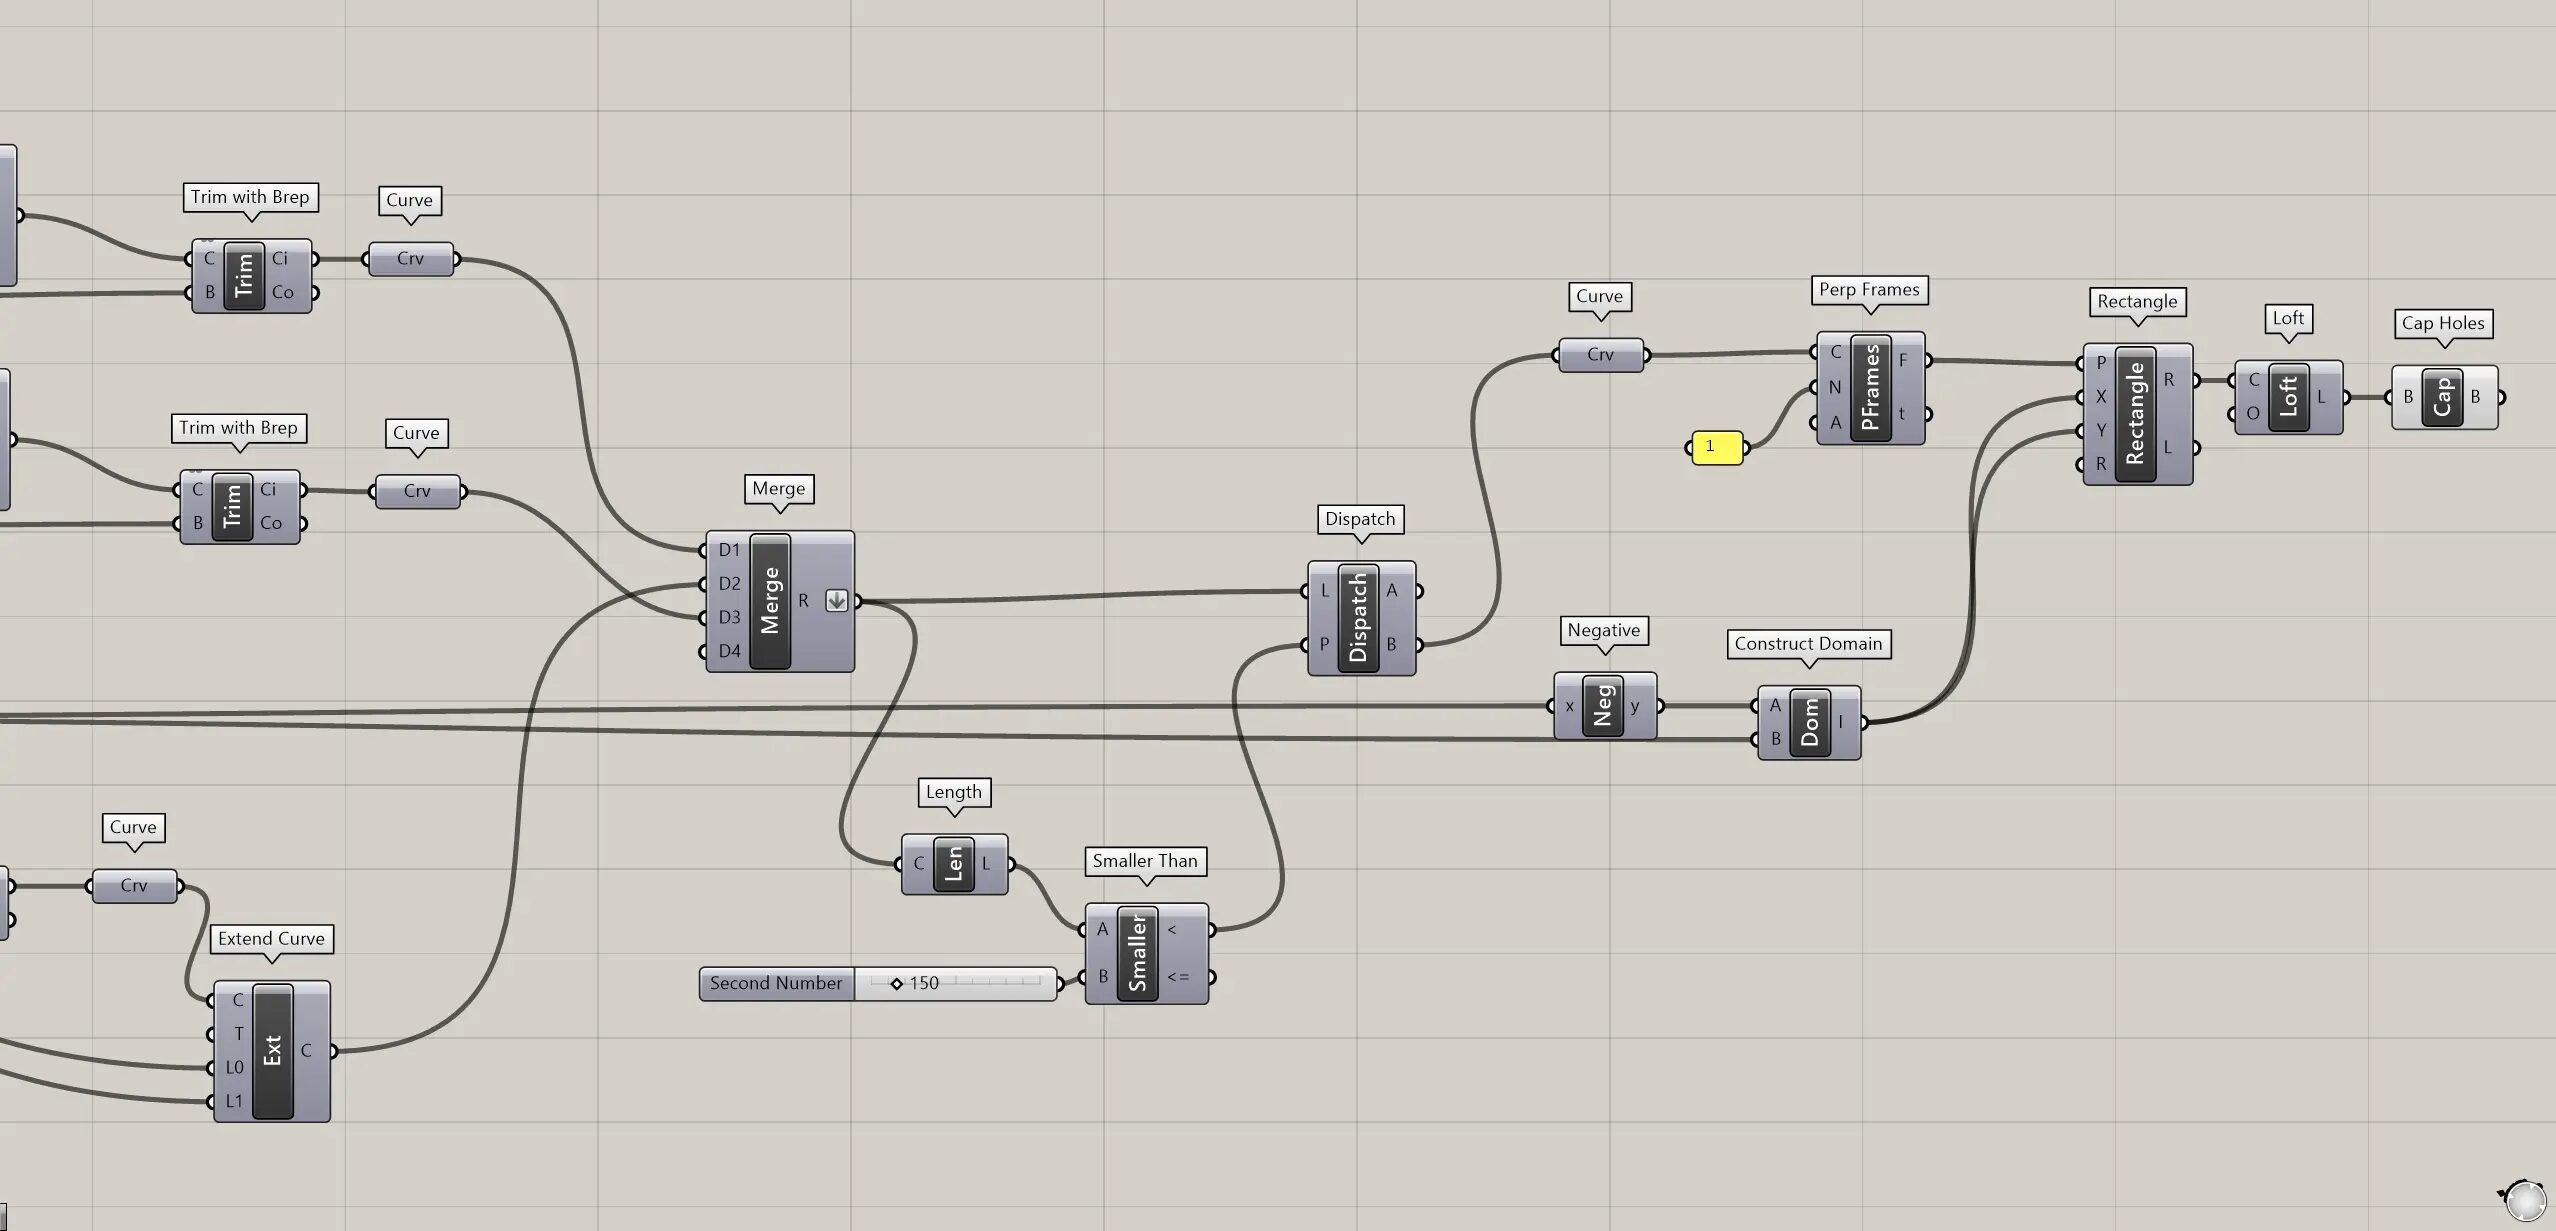Click the Ext extend curve component
The width and height of the screenshot is (2556, 1231).
272,1050
